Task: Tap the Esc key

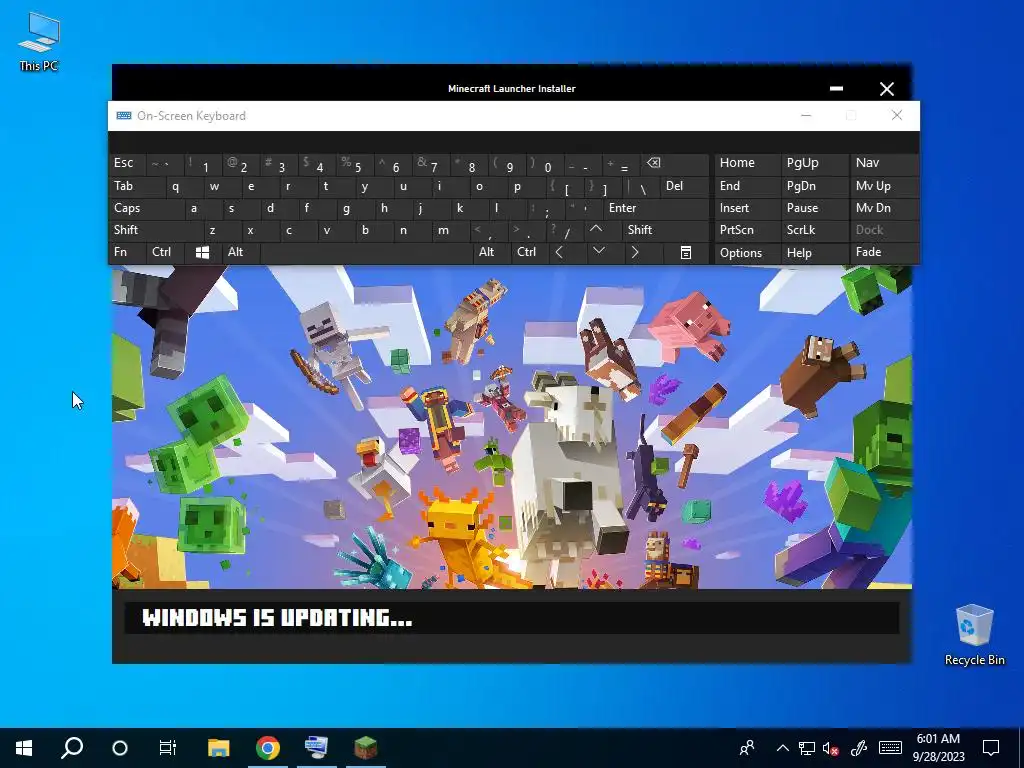Action: tap(127, 163)
